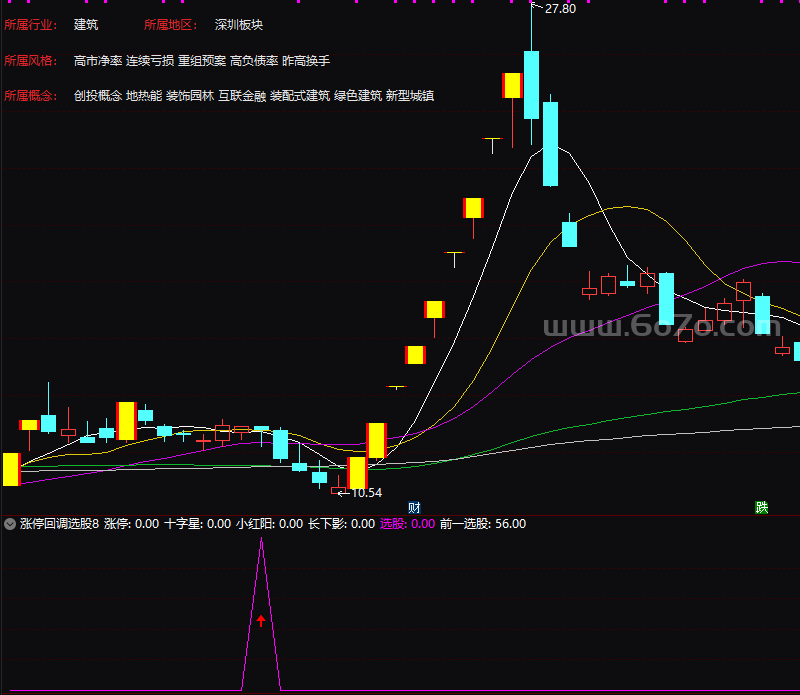Click the green 跌 marker icon

761,507
